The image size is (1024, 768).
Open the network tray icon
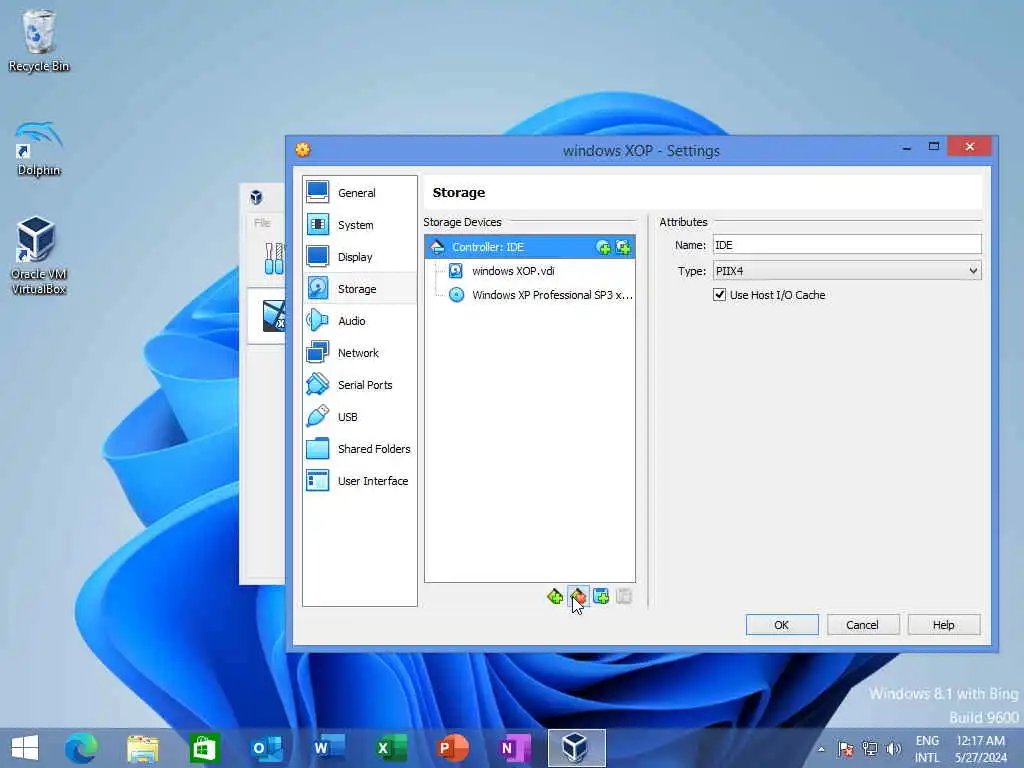pyautogui.click(x=869, y=749)
